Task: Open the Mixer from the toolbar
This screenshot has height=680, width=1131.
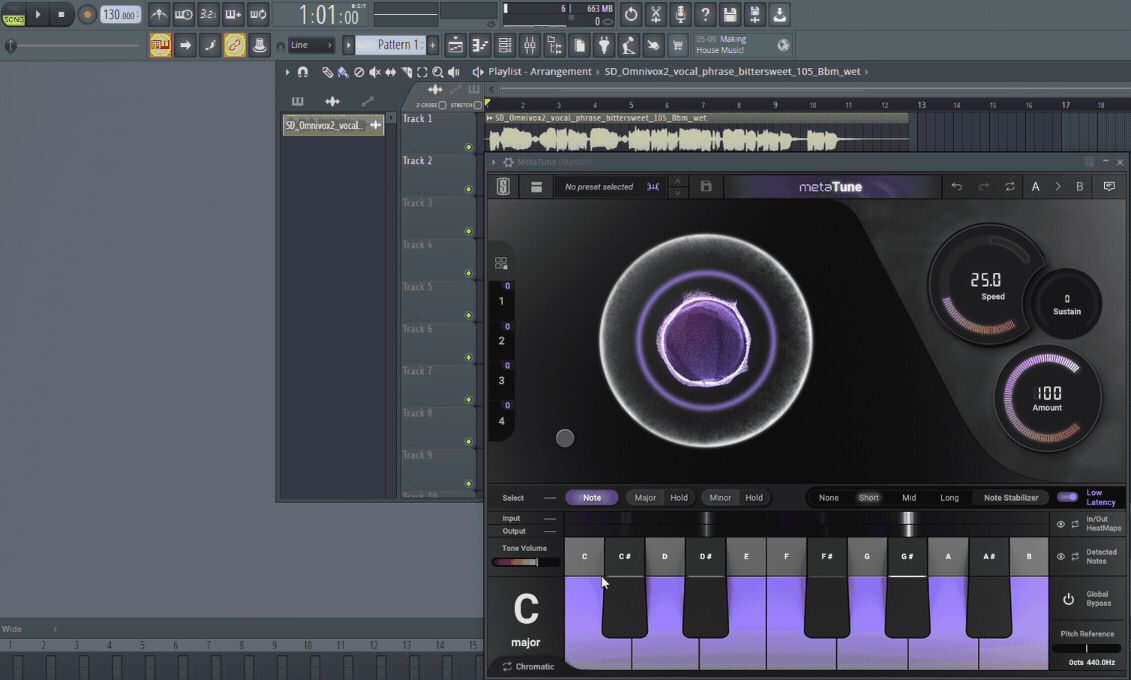Action: 529,45
